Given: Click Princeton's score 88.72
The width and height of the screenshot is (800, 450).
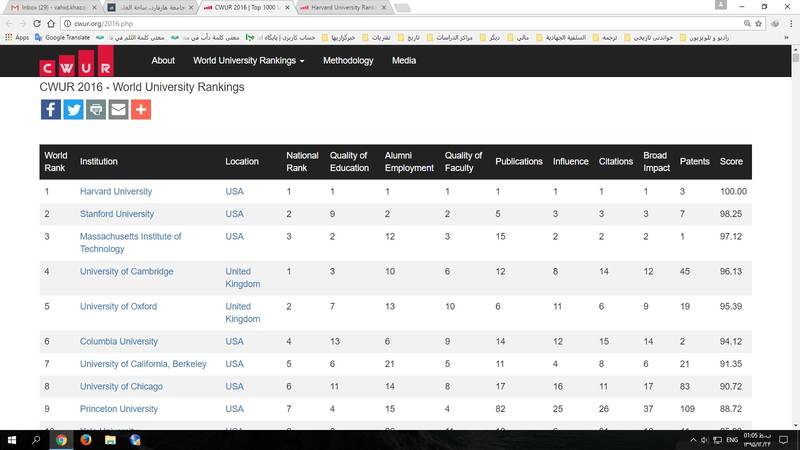Looking at the screenshot, I should 731,409.
